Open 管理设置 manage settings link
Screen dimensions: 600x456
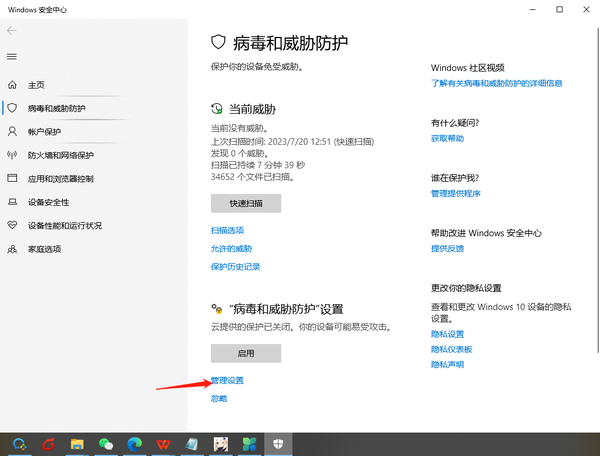tap(227, 381)
